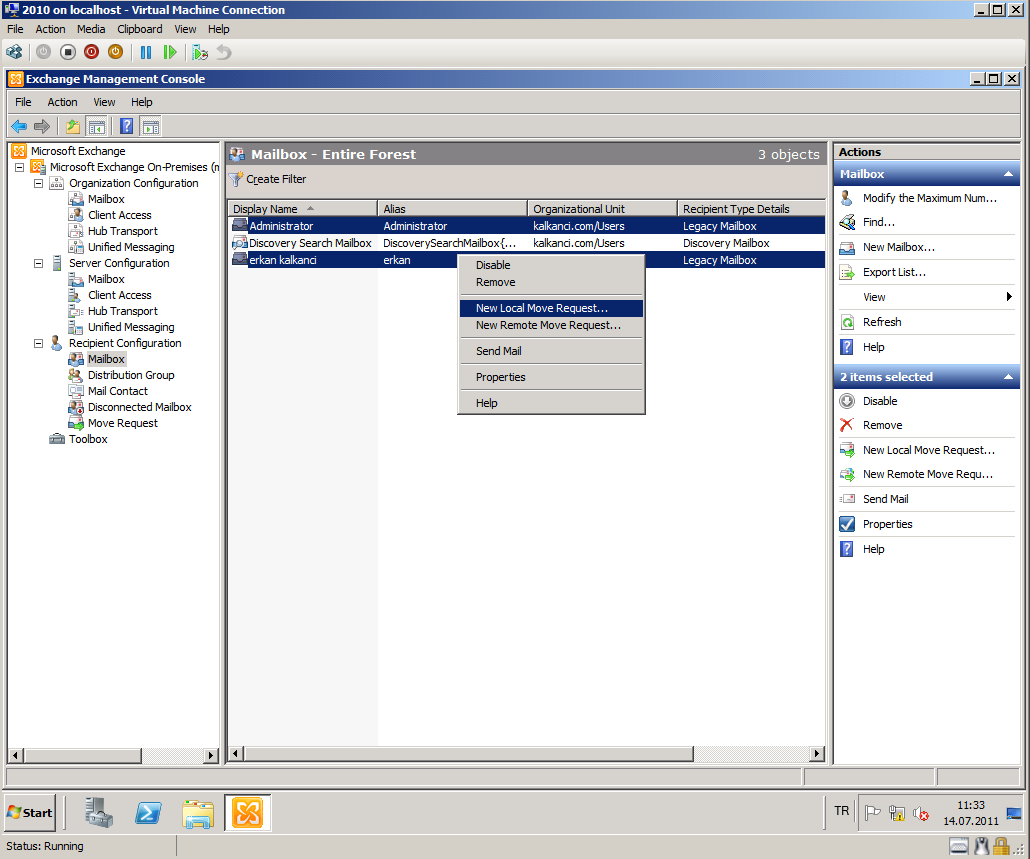Collapse Organization Configuration tree node
Image resolution: width=1030 pixels, height=859 pixels.
point(39,183)
